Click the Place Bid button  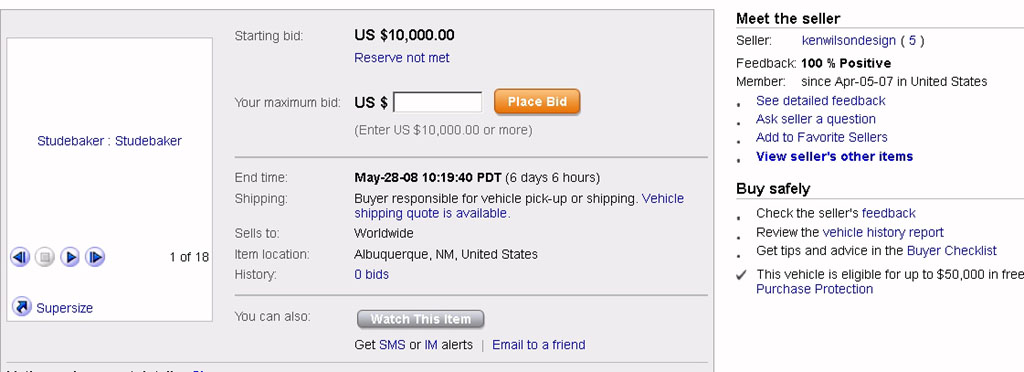tap(537, 102)
